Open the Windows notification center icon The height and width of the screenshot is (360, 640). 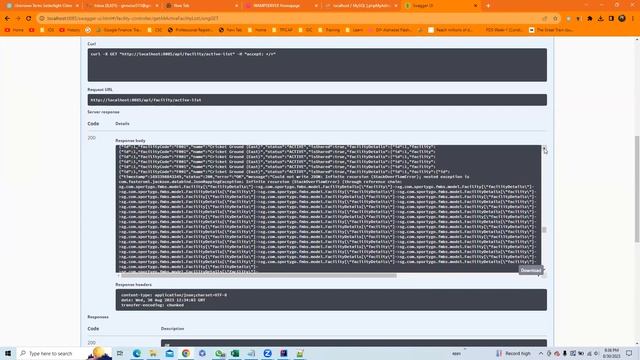pos(629,353)
